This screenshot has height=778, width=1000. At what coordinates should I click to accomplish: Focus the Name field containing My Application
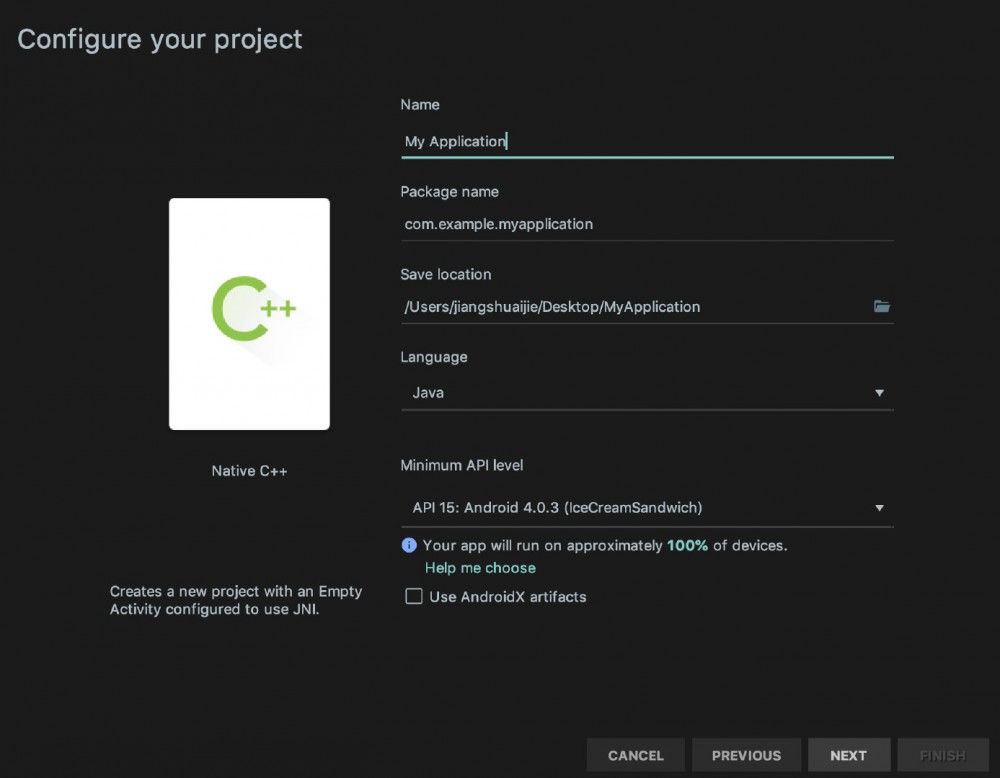[x=646, y=141]
